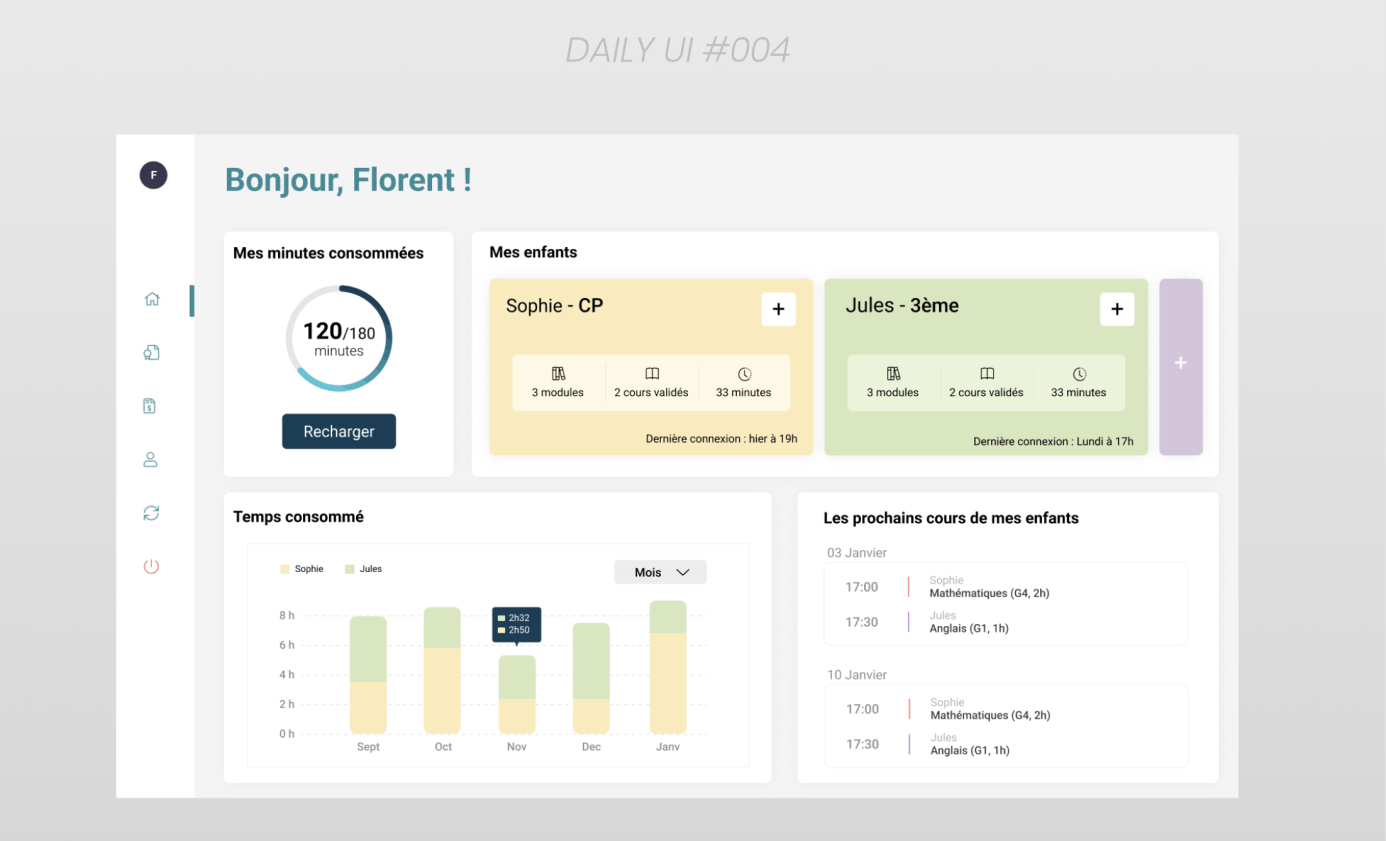Viewport: 1386px width, 841px height.
Task: Open the billing invoice sidebar icon
Action: [x=150, y=406]
